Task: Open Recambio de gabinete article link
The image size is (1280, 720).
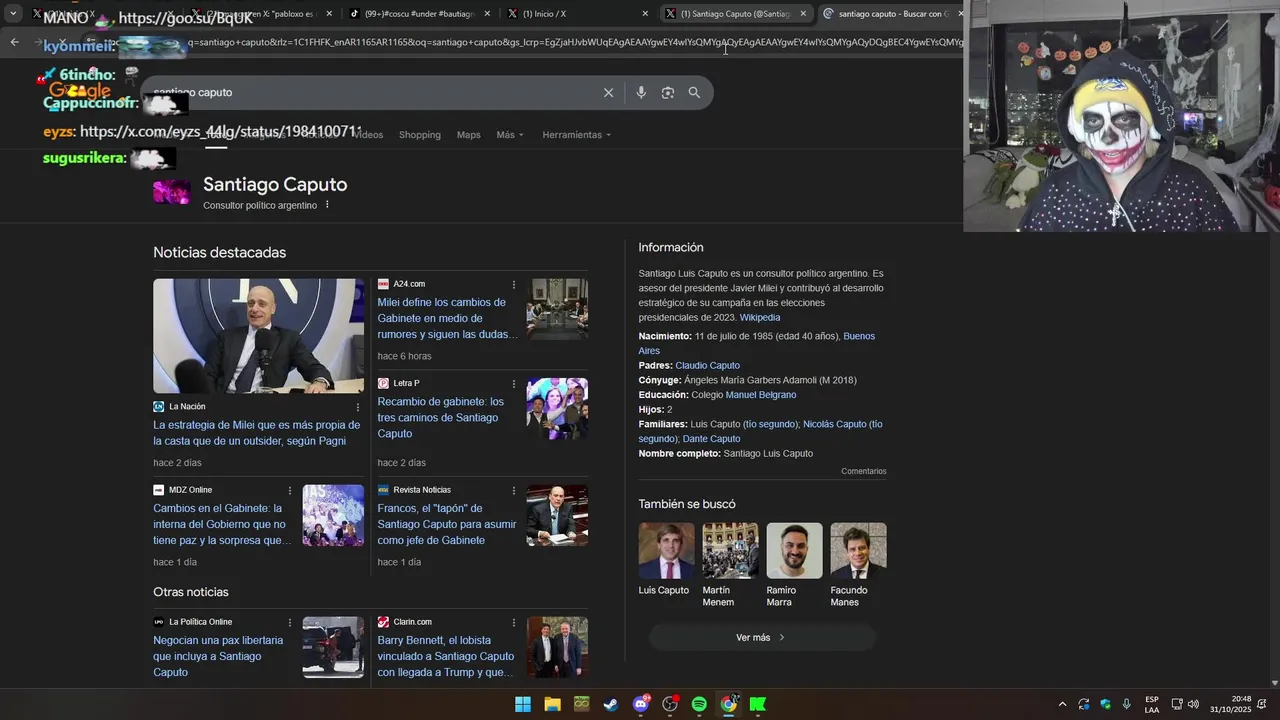Action: click(441, 418)
